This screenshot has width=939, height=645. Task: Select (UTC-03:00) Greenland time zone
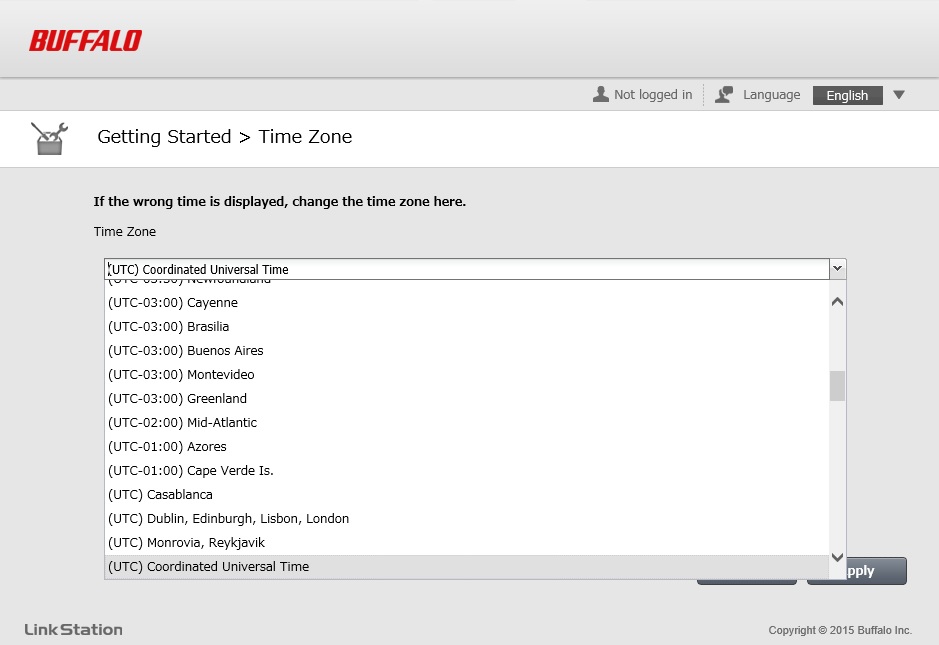pos(177,399)
